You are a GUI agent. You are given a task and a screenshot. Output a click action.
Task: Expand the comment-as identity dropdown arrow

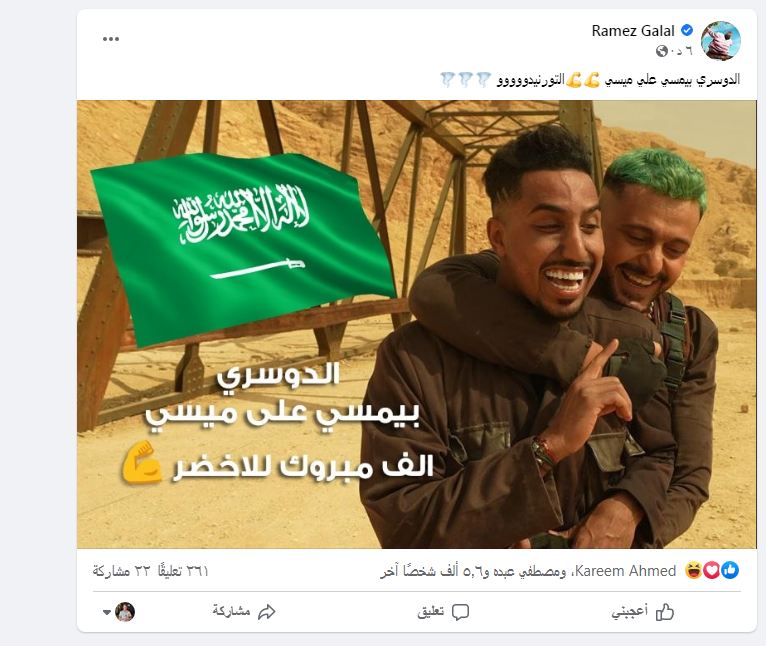click(x=107, y=612)
